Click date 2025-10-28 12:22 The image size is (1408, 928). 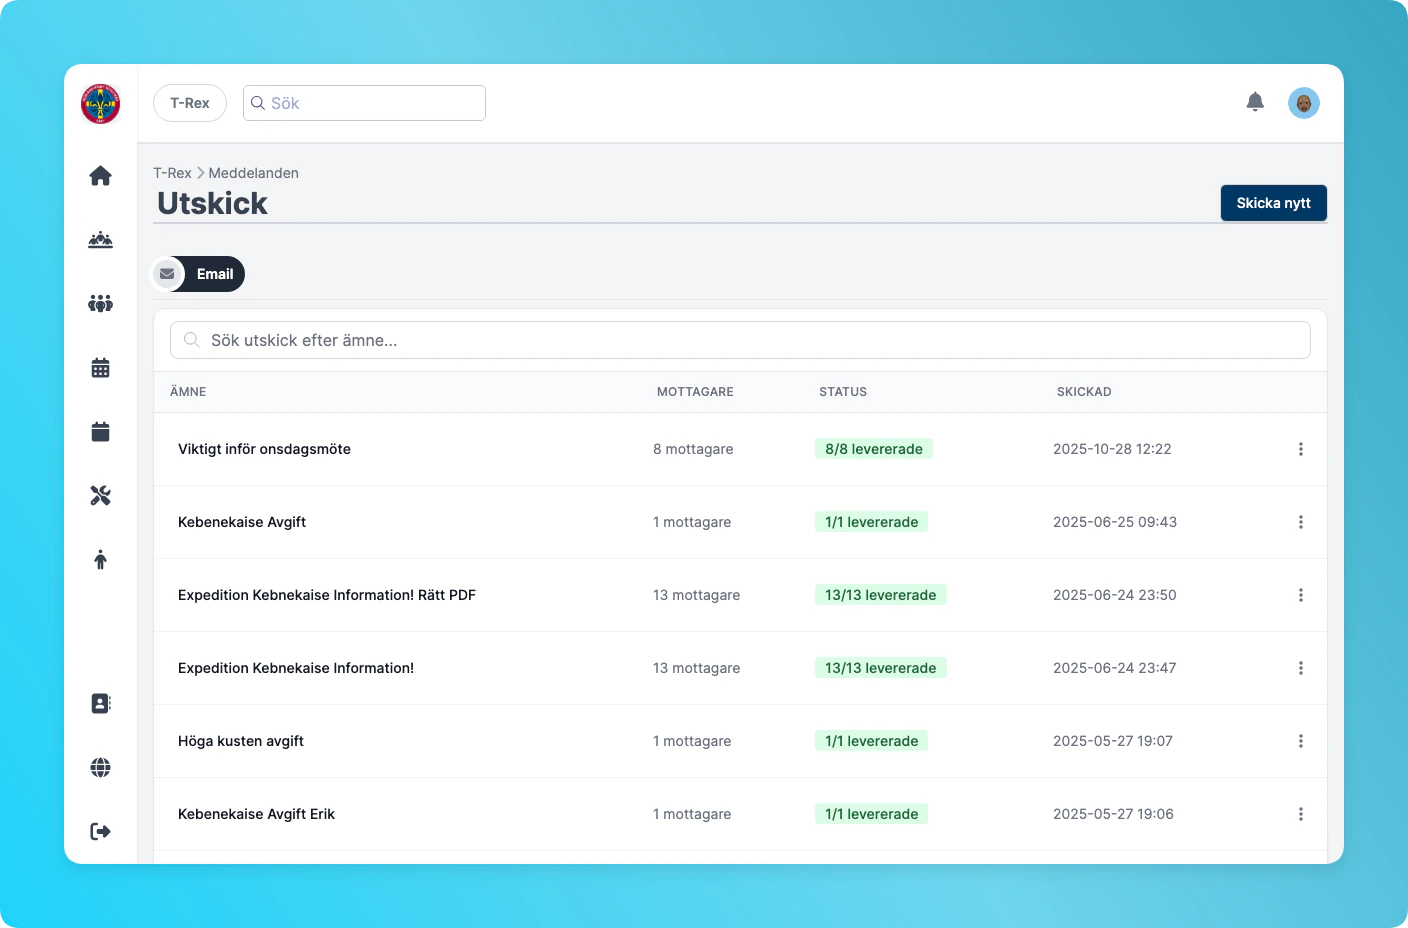pos(1112,449)
